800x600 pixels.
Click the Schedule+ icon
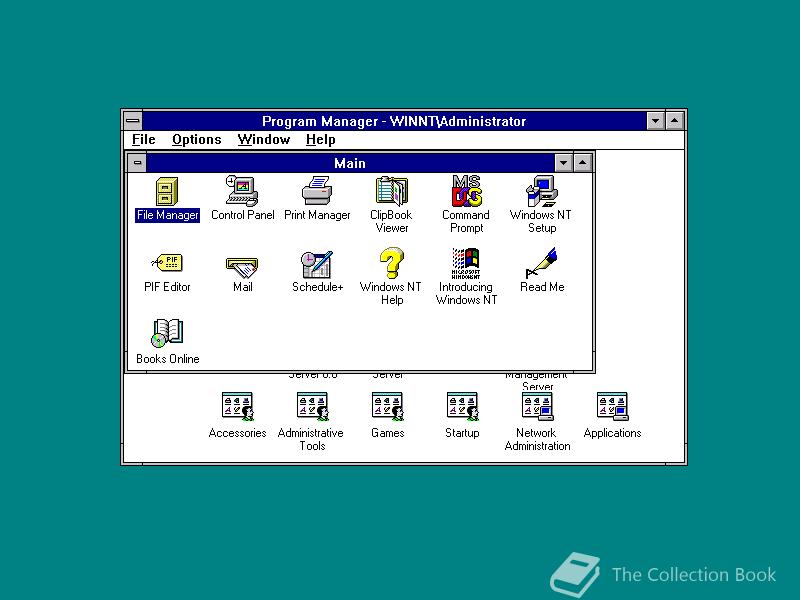point(317,264)
